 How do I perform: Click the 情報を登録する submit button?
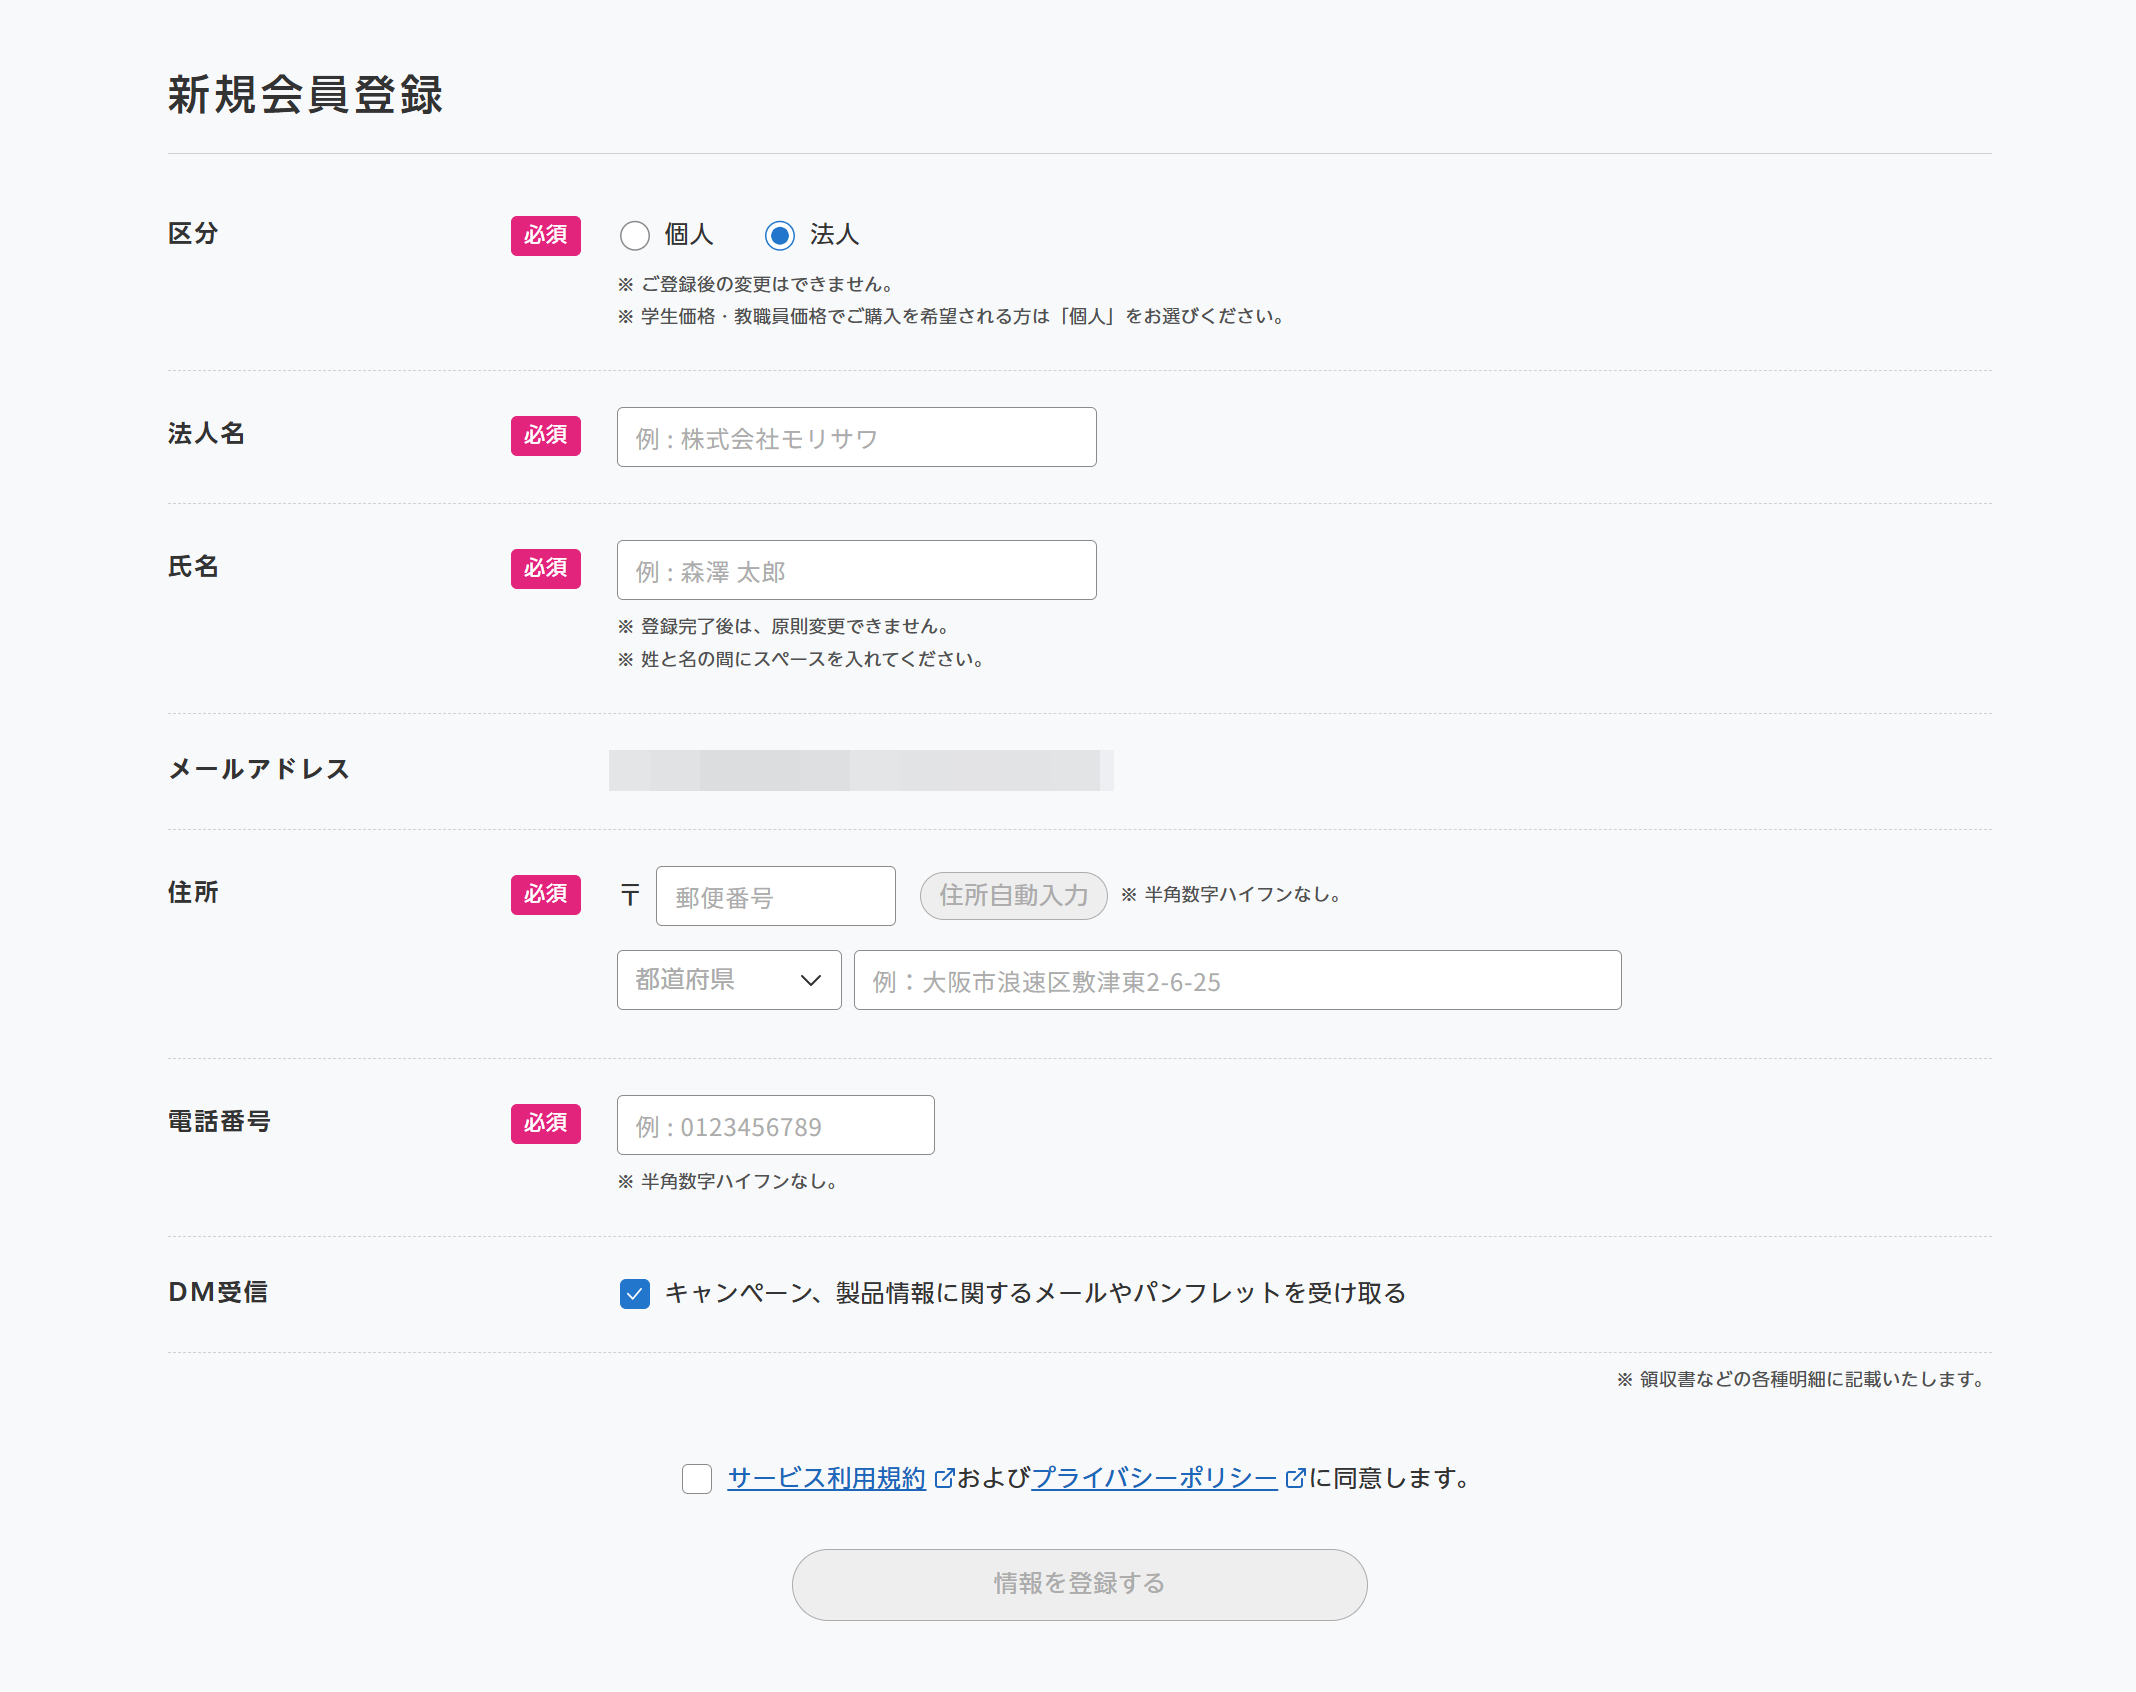[x=1078, y=1585]
